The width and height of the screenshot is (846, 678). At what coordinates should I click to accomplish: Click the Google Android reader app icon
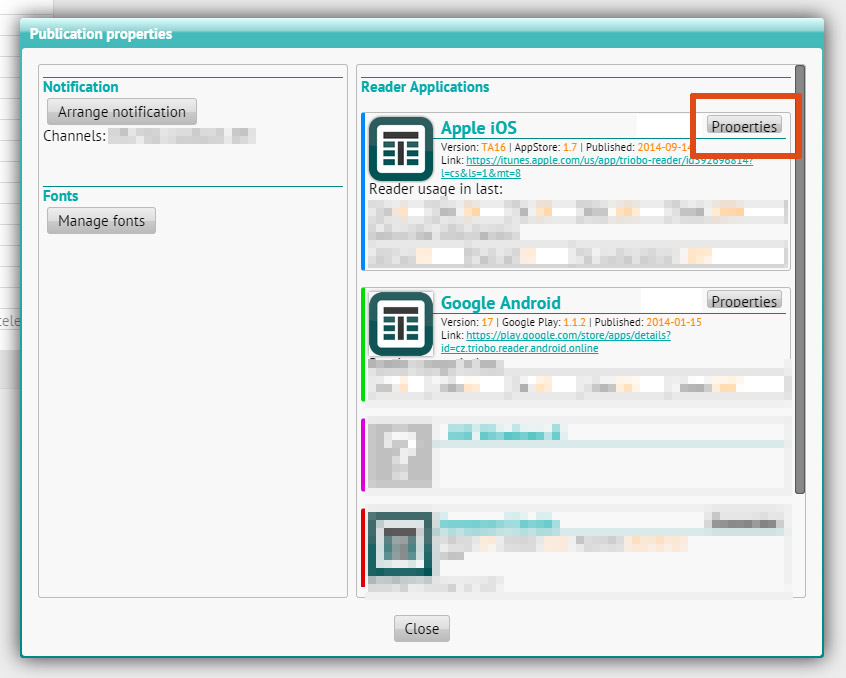coord(400,324)
